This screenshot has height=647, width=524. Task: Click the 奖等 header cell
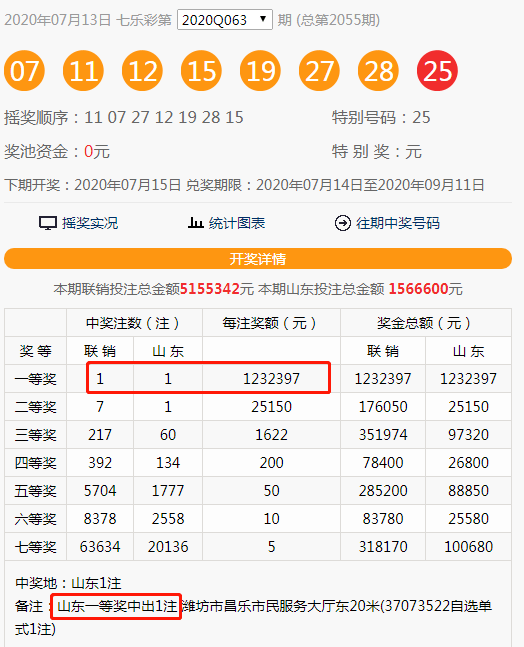pyautogui.click(x=35, y=351)
